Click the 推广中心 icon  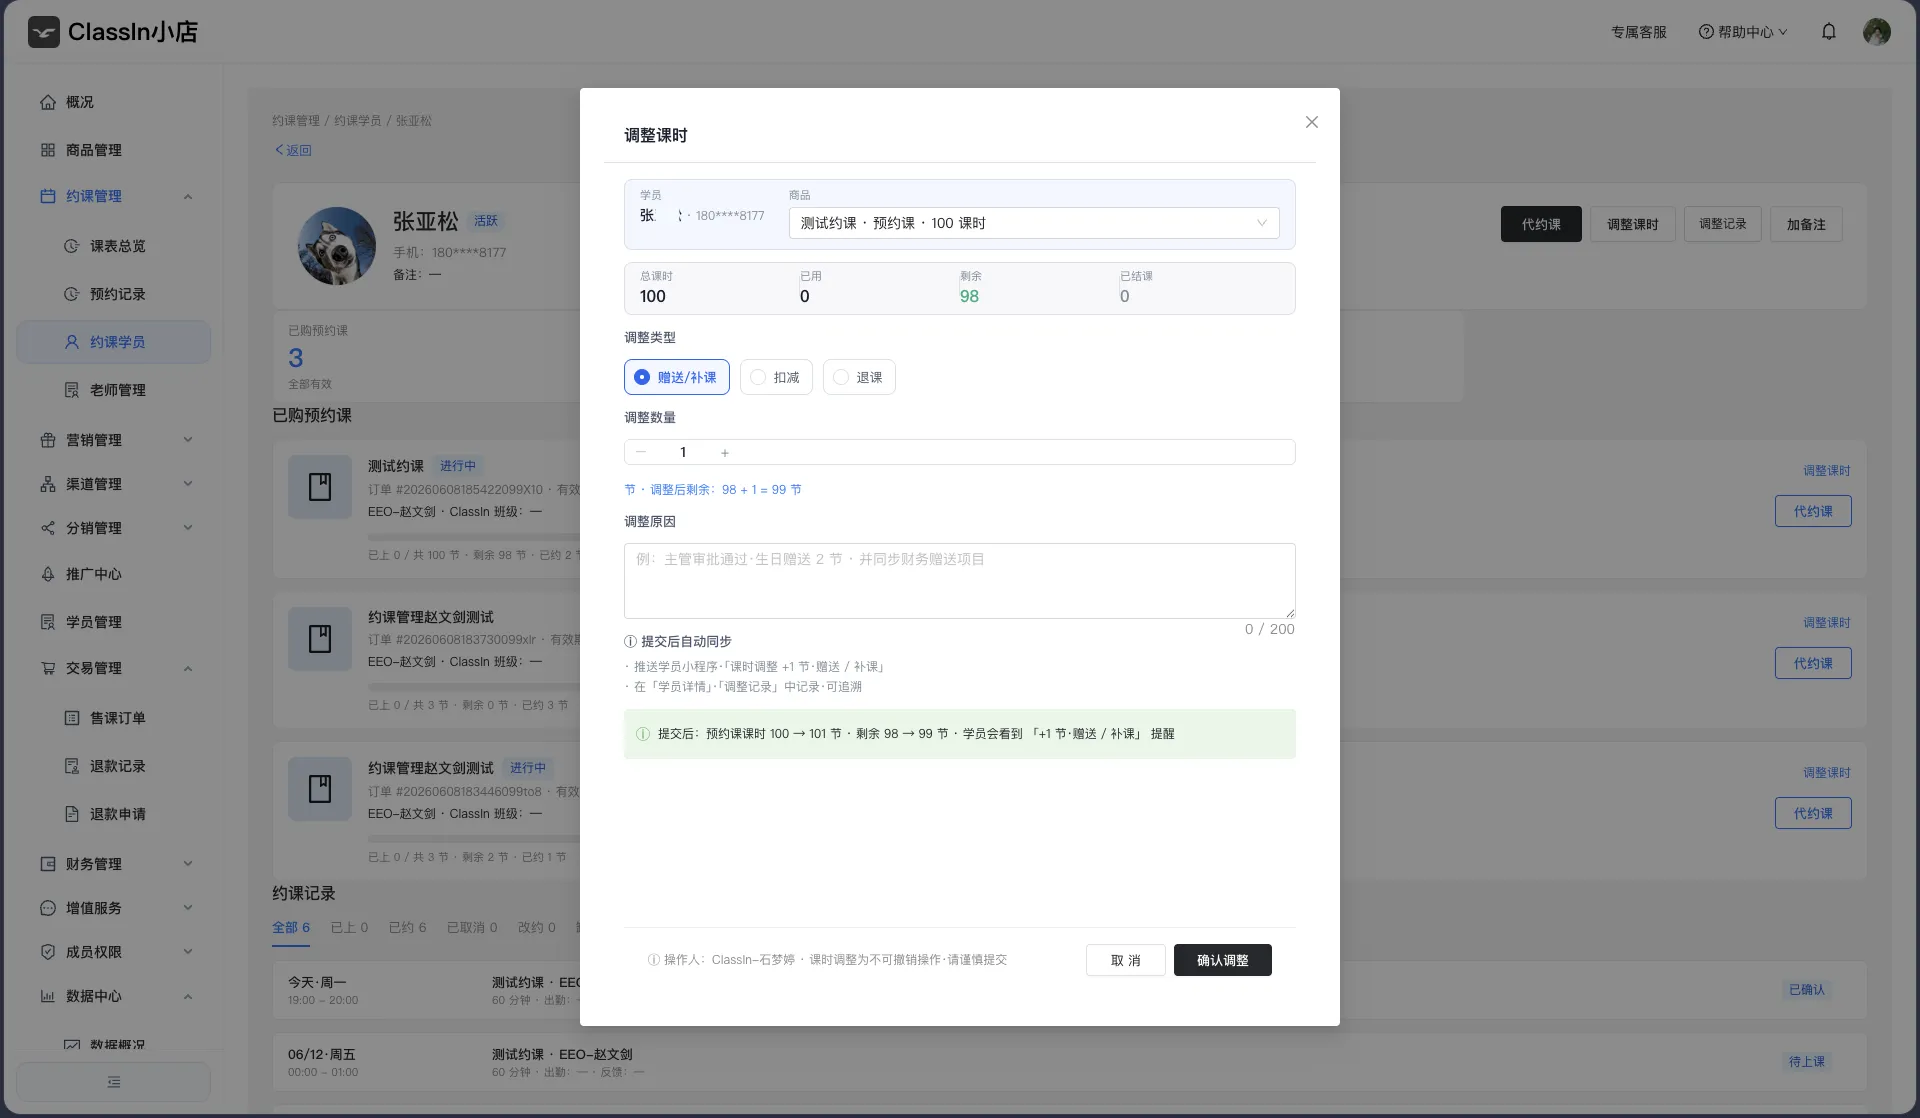pos(48,574)
